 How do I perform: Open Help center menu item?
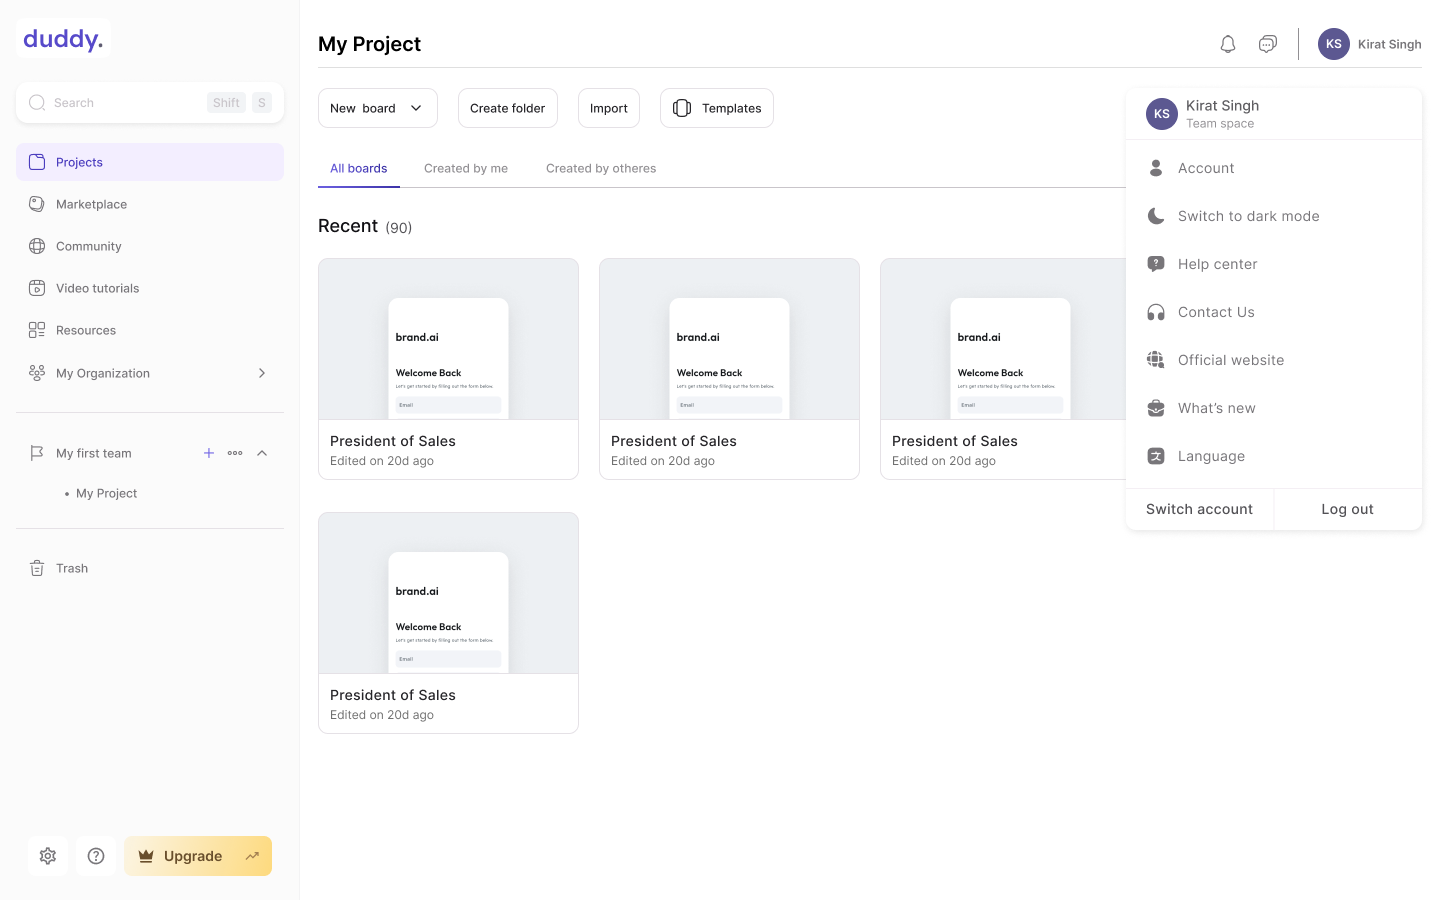(x=1274, y=264)
